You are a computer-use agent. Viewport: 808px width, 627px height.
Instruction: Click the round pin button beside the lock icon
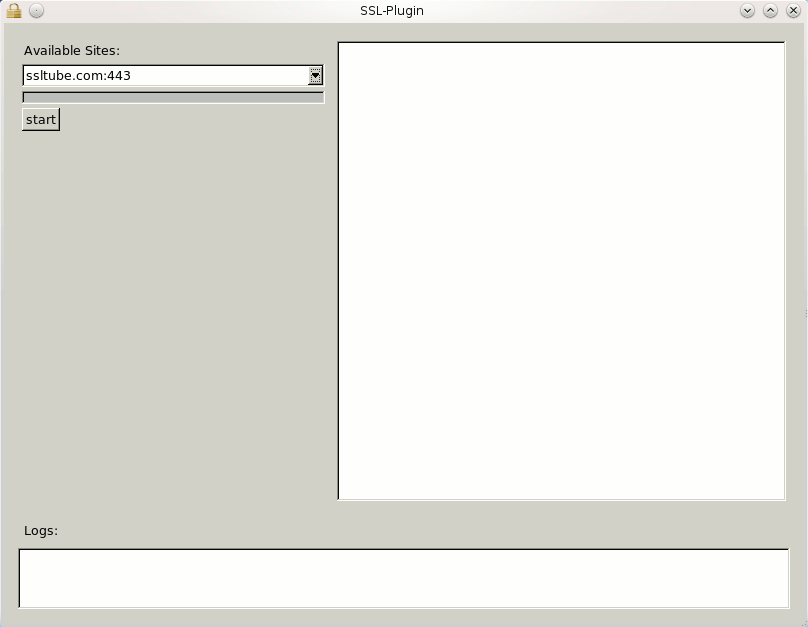36,11
